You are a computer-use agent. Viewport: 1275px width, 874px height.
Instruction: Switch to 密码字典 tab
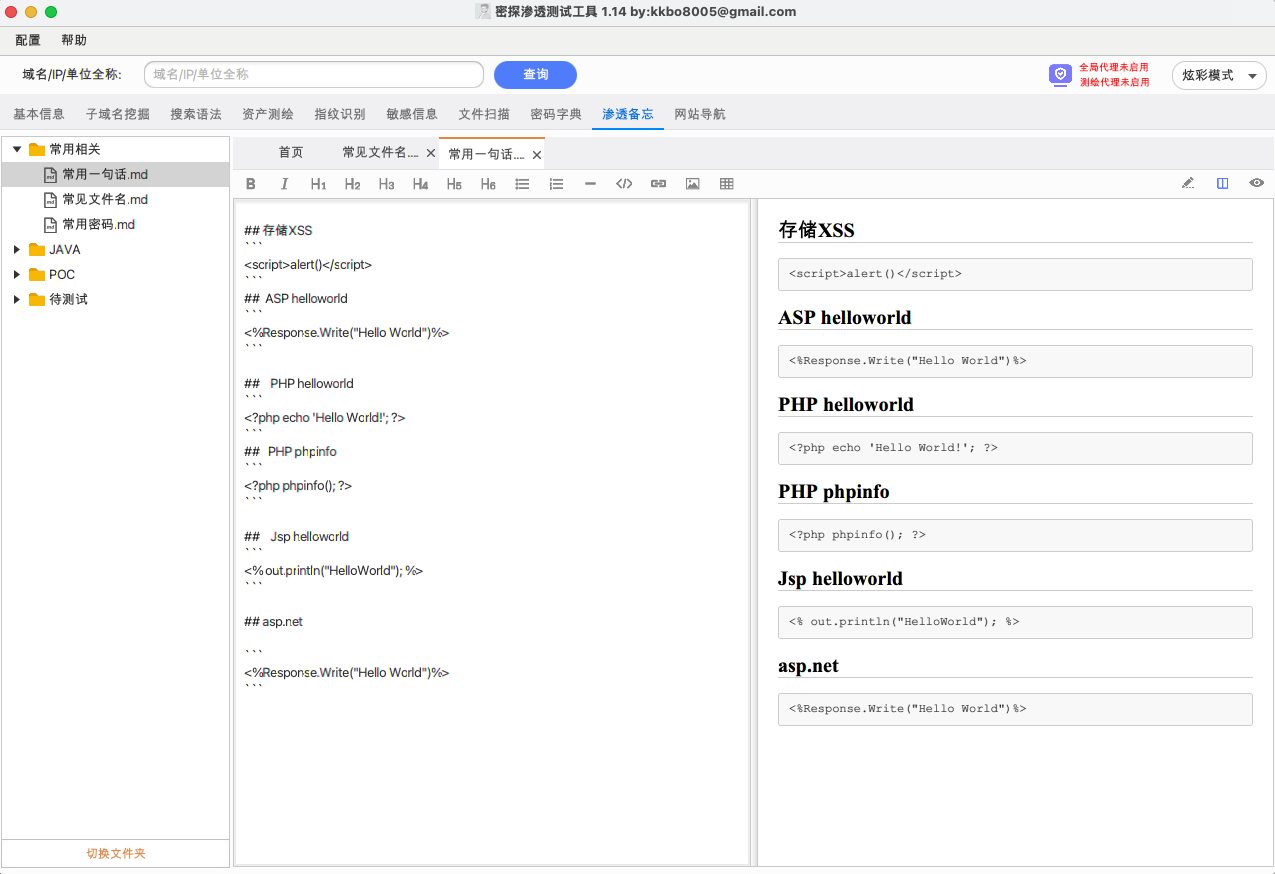pos(556,114)
